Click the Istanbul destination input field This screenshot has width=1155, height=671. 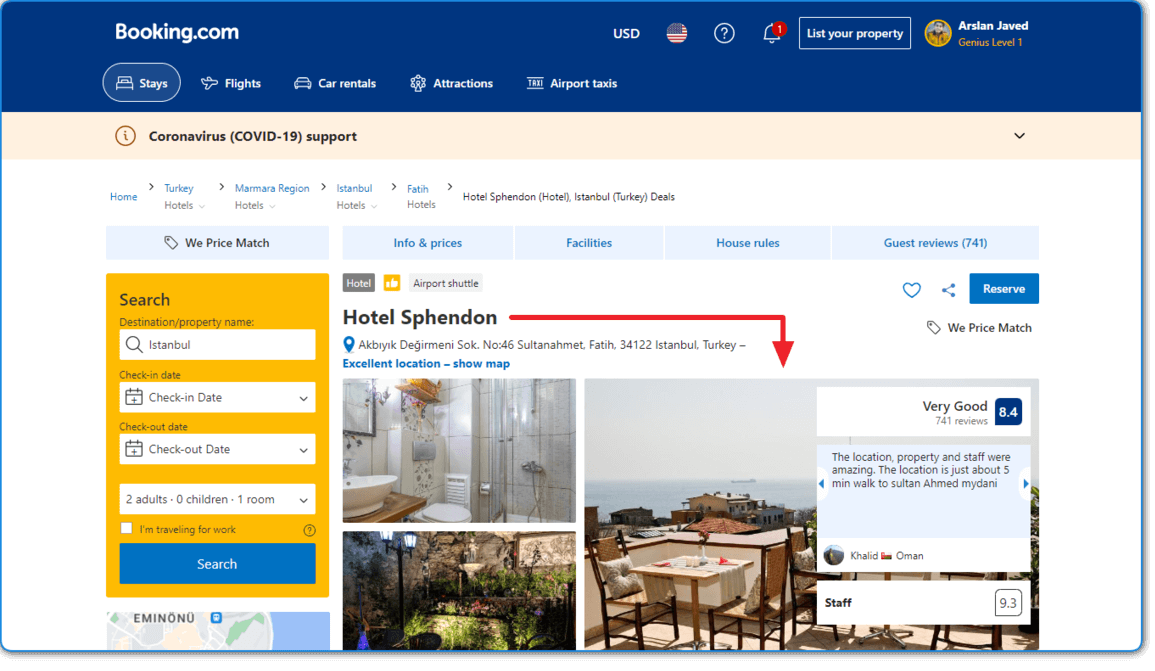click(217, 345)
